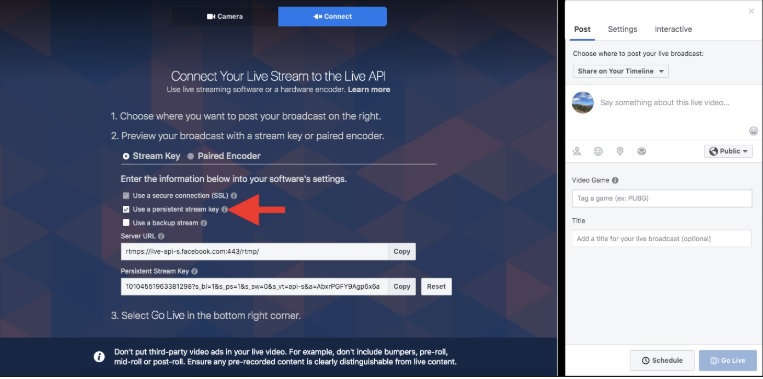The width and height of the screenshot is (763, 379).
Task: Enable Use a backup stream checkbox
Action: pos(126,223)
